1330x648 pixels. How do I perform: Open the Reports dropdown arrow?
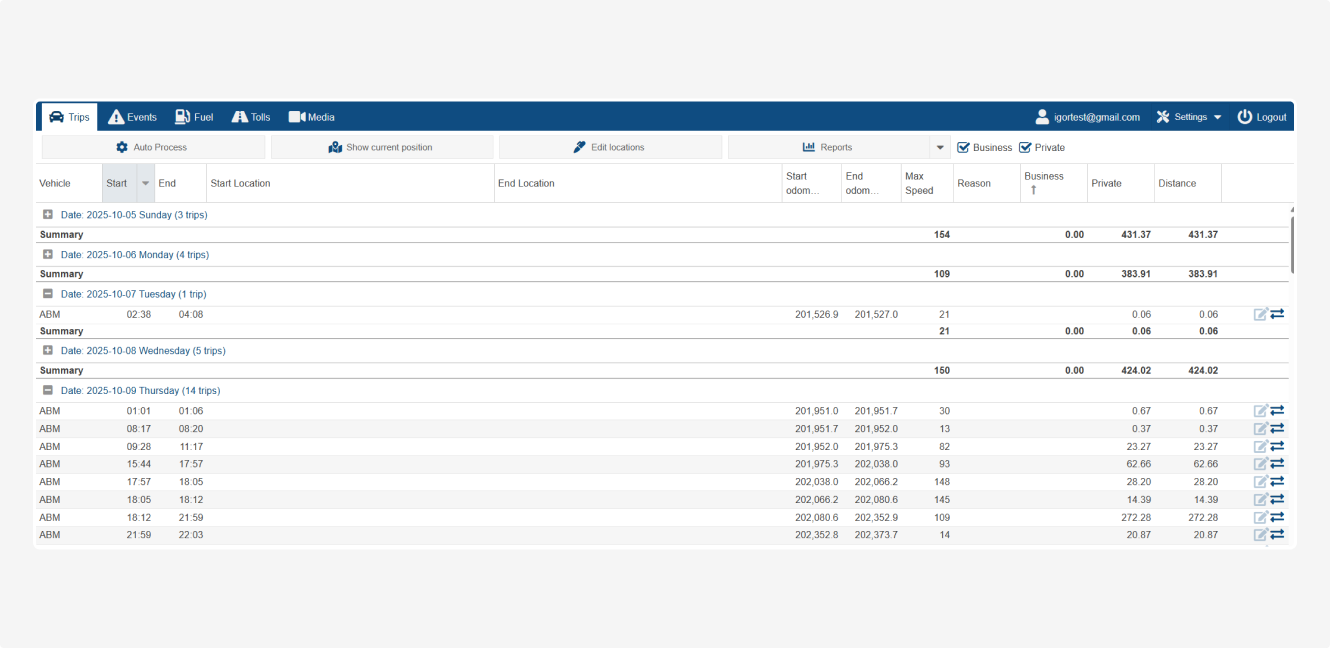(x=940, y=147)
